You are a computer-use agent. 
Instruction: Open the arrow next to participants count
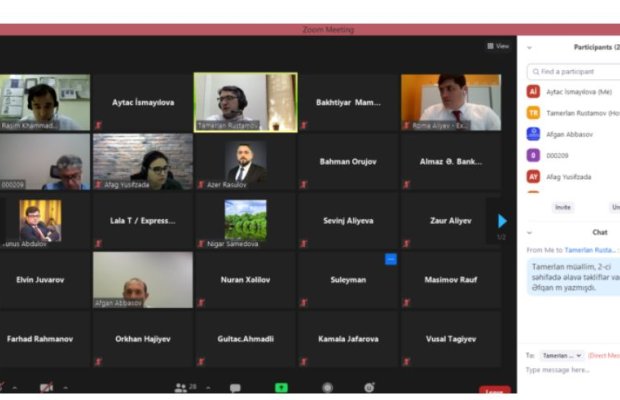point(208,388)
